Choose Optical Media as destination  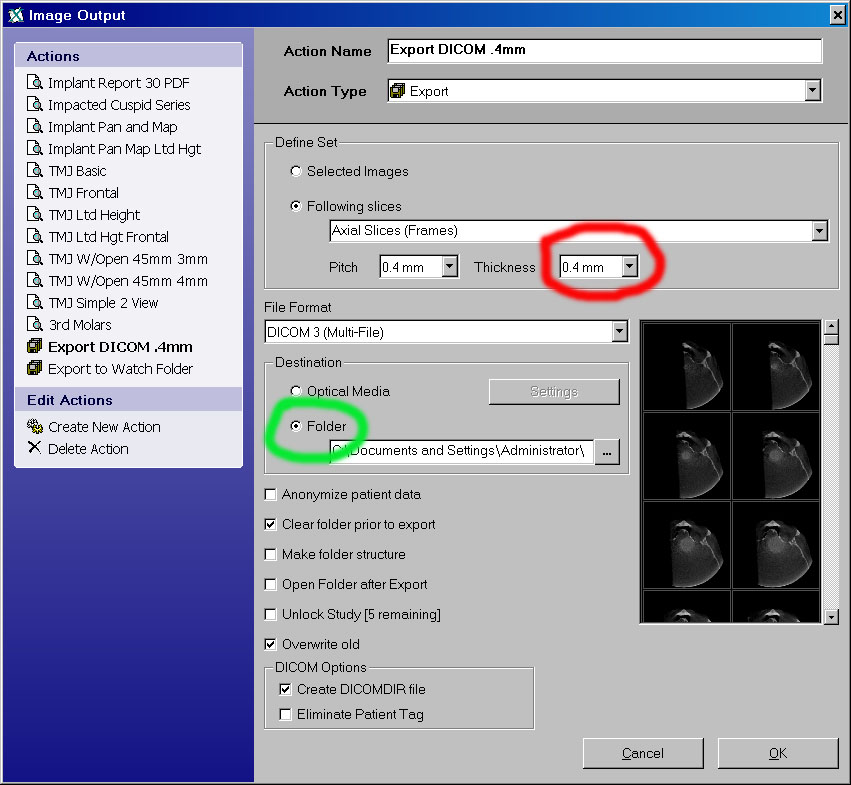coord(296,391)
